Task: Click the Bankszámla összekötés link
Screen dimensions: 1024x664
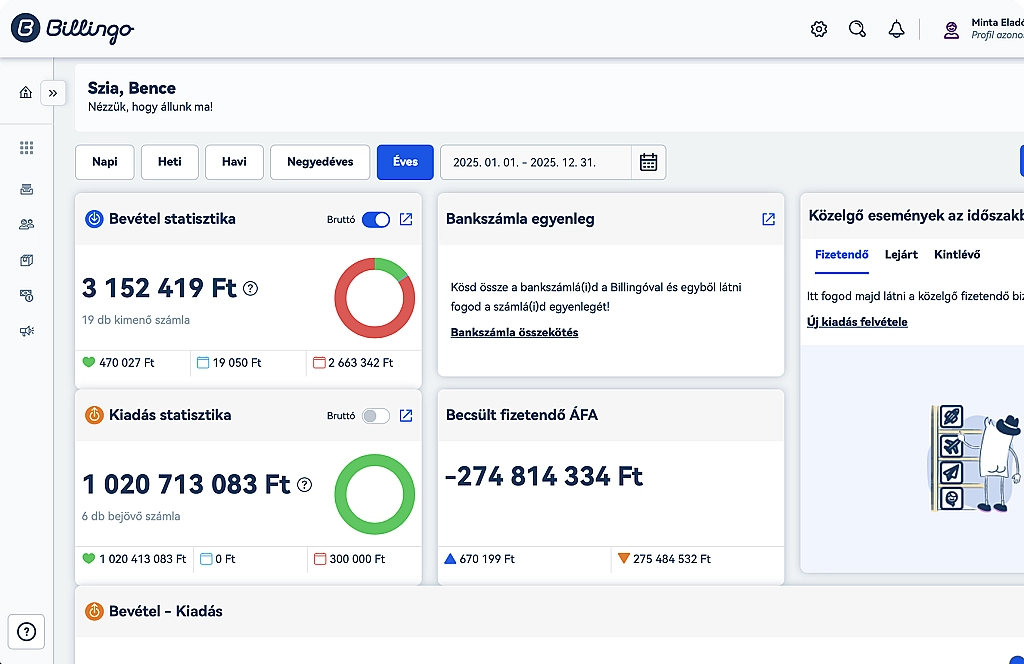Action: click(514, 332)
